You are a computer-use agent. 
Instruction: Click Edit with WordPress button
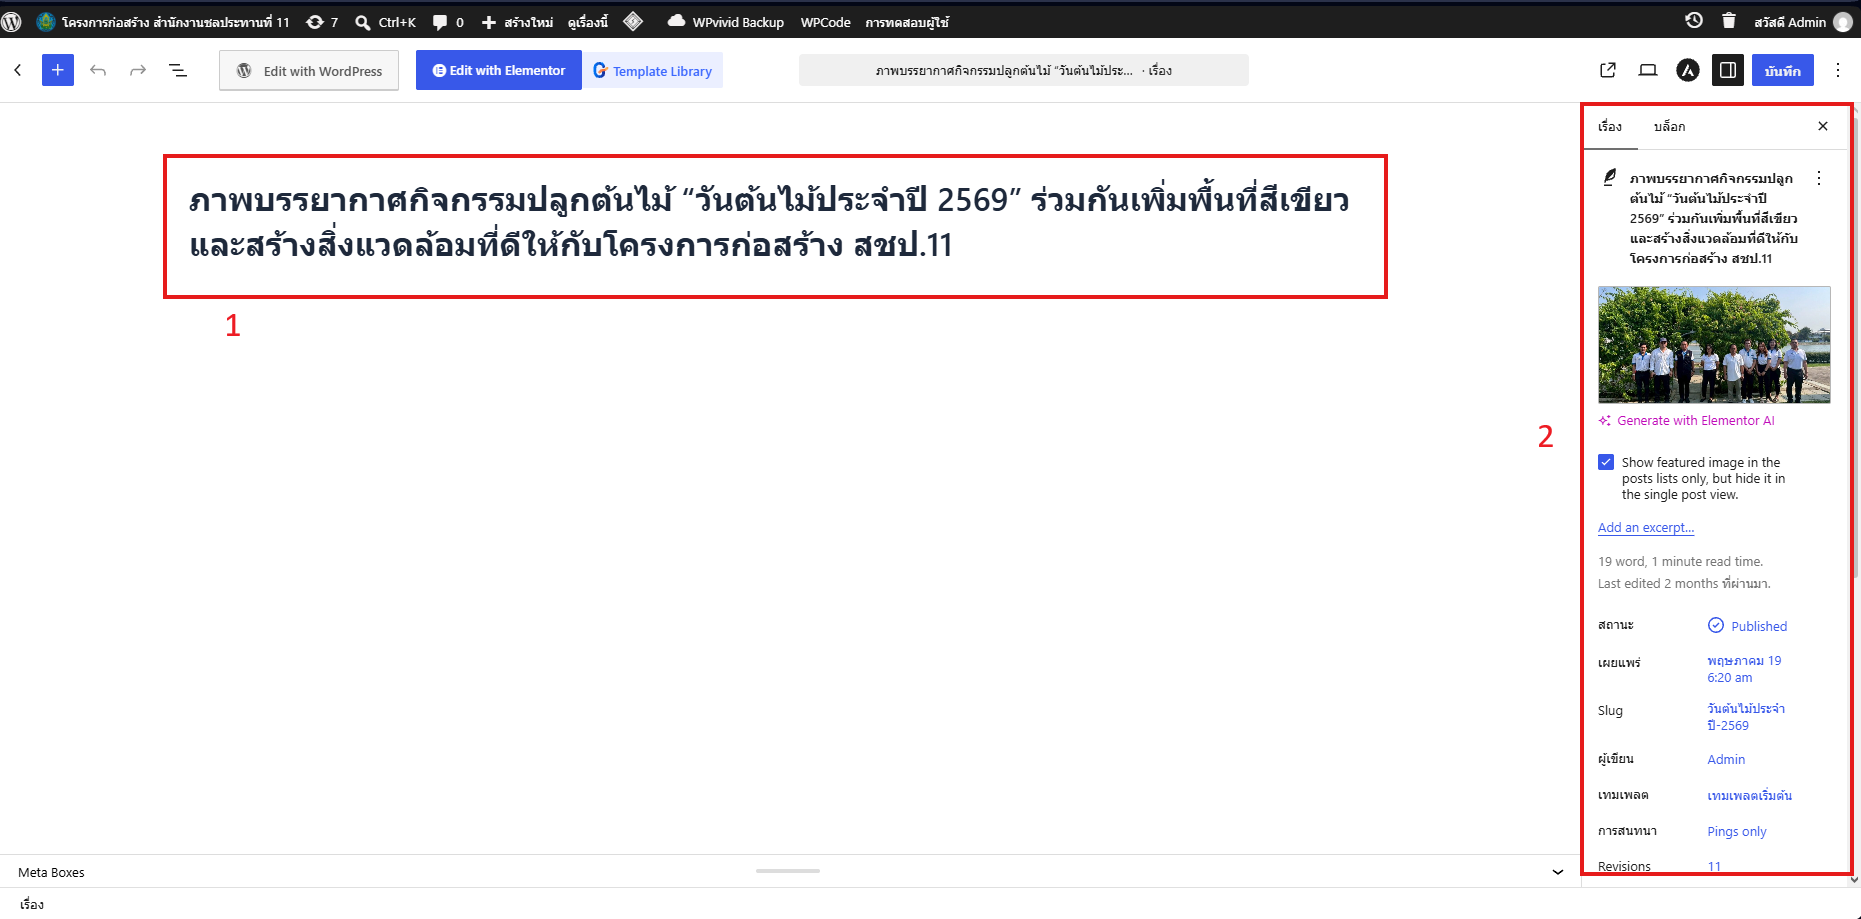pyautogui.click(x=309, y=70)
